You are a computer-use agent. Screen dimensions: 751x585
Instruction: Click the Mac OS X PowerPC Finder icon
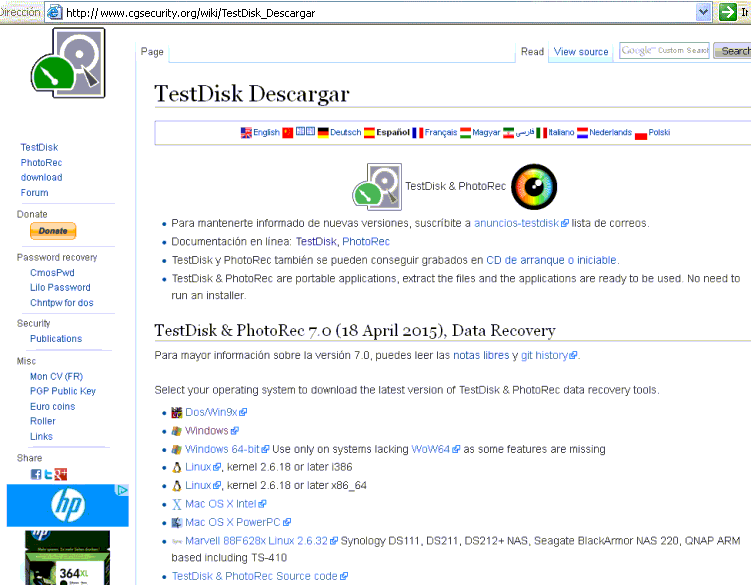pos(177,523)
